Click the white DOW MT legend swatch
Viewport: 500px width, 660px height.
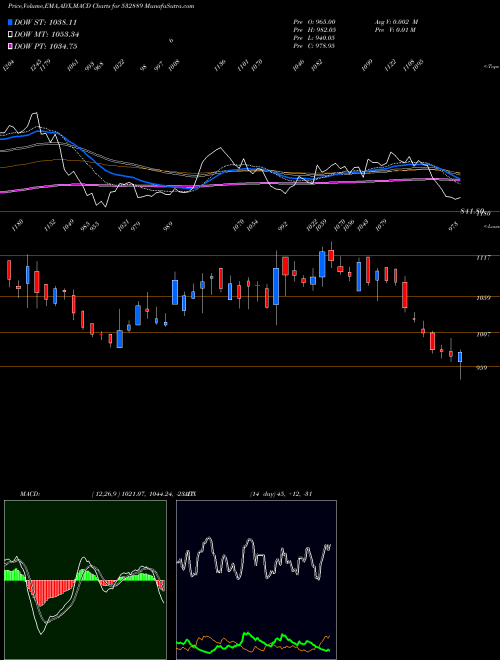(10, 34)
